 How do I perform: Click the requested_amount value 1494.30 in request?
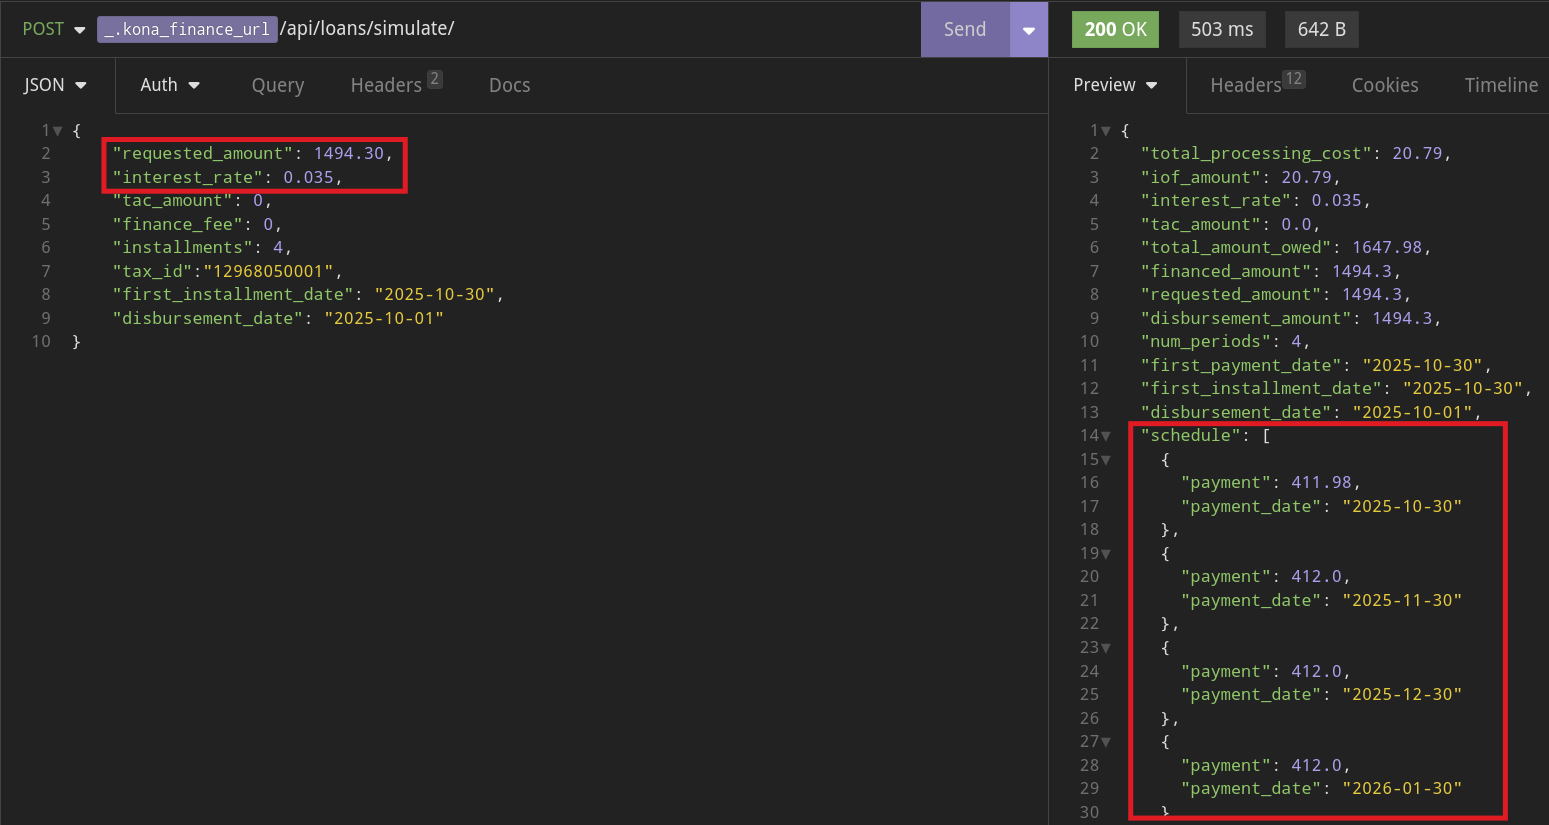[x=348, y=153]
